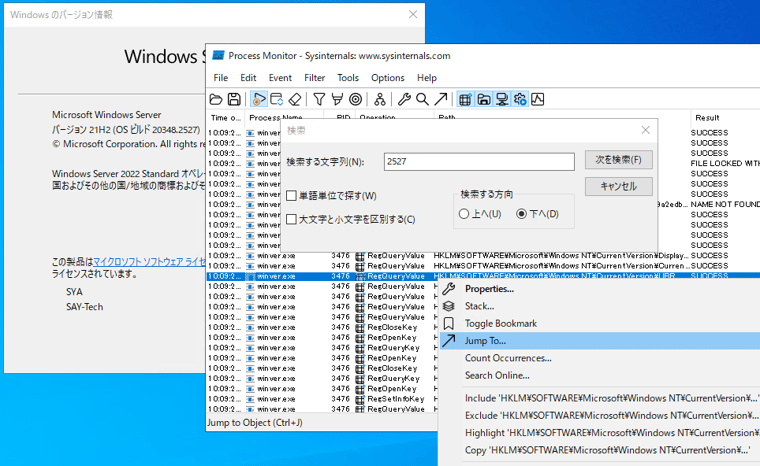Click the SAY-Tech text in winver

(85, 307)
